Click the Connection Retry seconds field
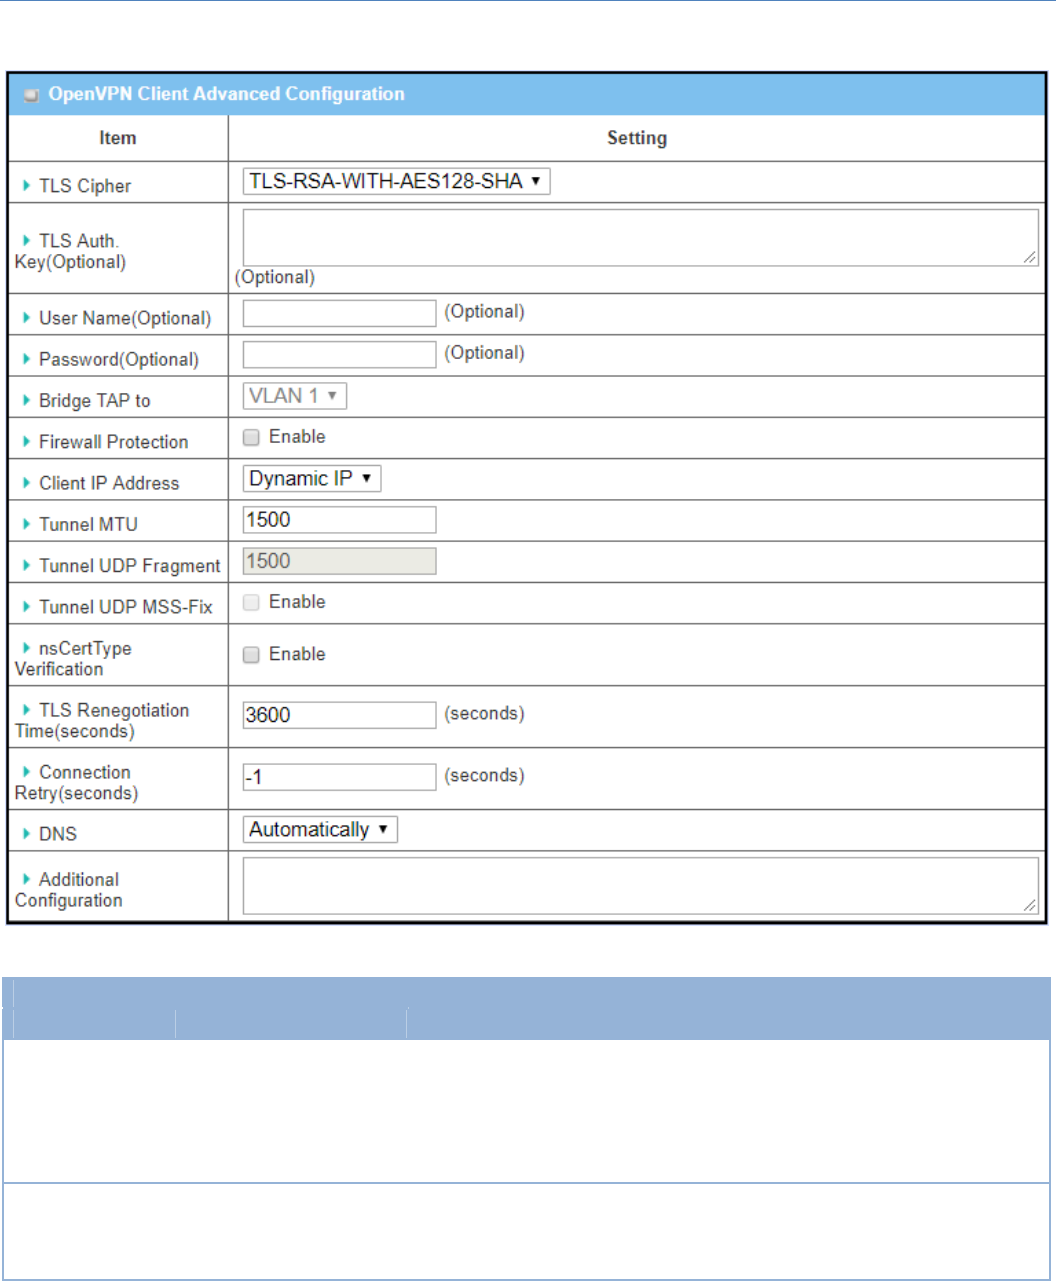The image size is (1056, 1281). (340, 777)
